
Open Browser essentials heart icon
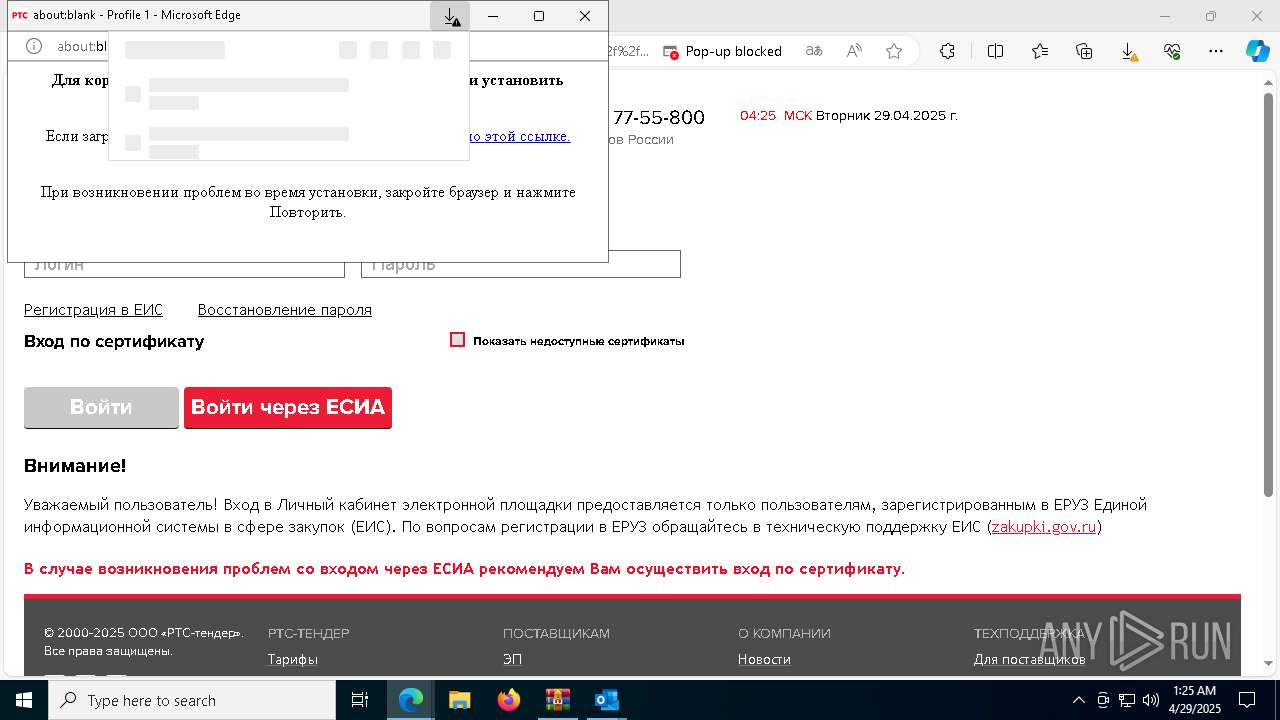1172,51
